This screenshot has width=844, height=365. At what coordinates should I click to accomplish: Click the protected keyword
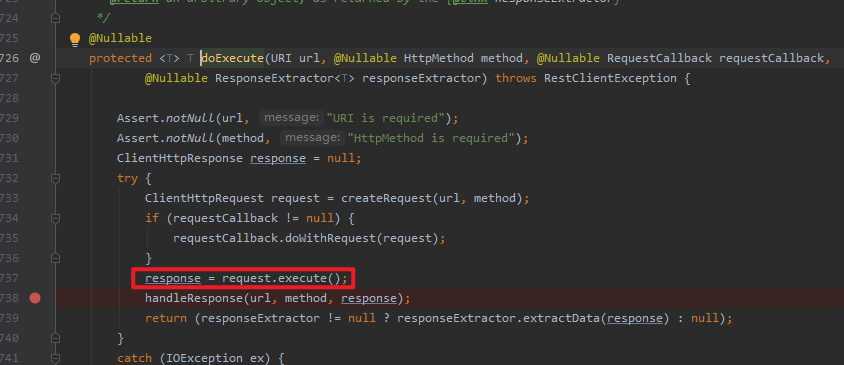(x=121, y=58)
